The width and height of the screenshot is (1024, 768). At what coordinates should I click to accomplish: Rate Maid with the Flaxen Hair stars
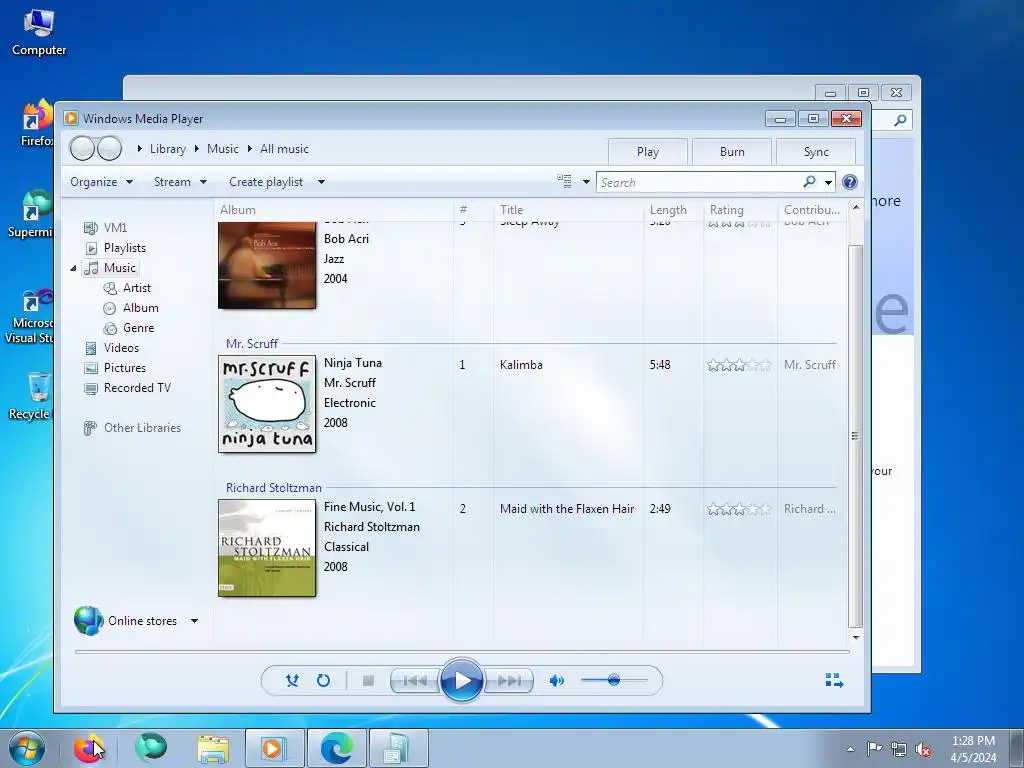739,509
